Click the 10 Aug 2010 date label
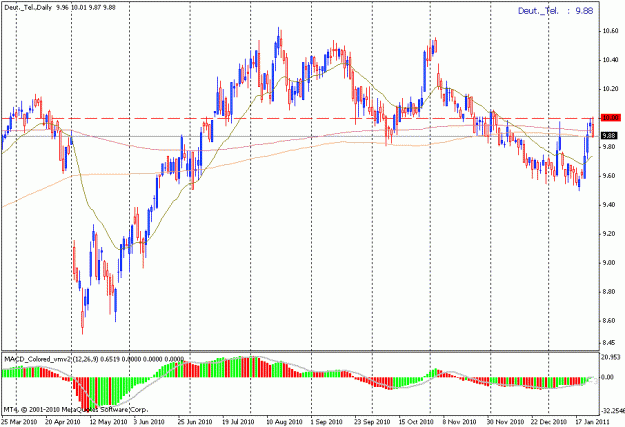The height and width of the screenshot is (427, 625). (284, 422)
